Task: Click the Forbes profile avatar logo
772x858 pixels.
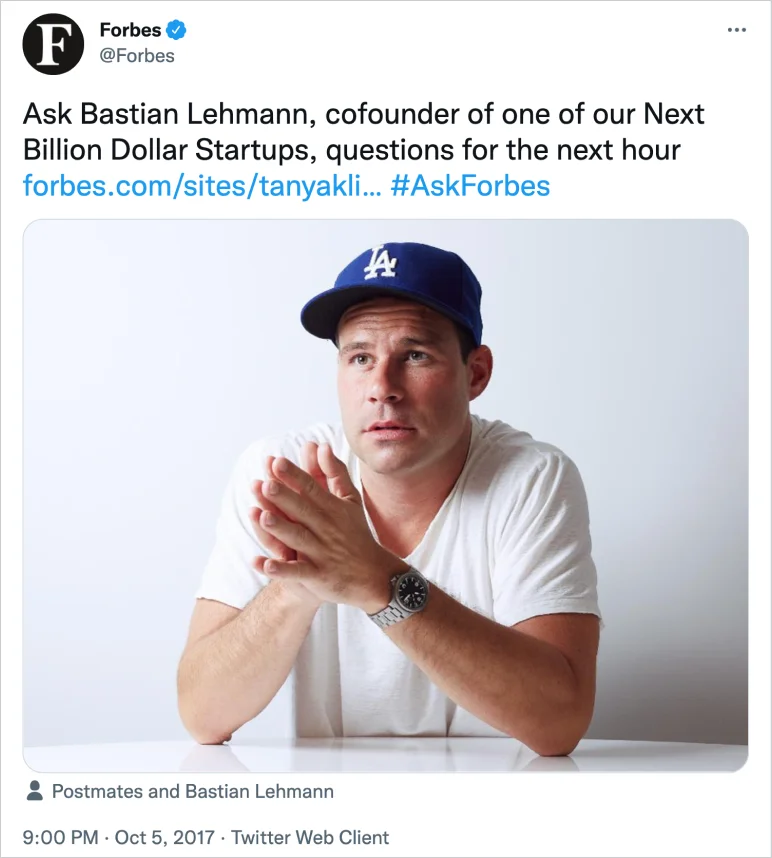Action: (53, 44)
